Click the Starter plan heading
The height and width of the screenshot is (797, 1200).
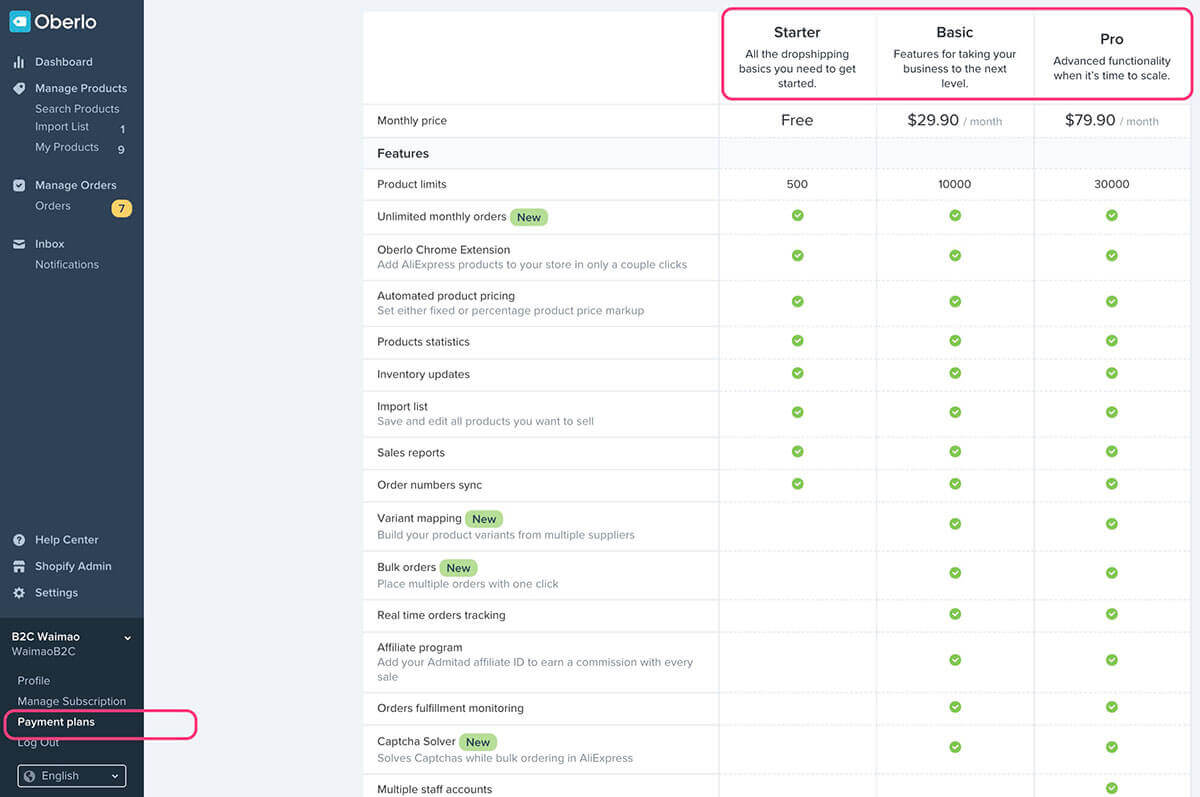point(797,33)
